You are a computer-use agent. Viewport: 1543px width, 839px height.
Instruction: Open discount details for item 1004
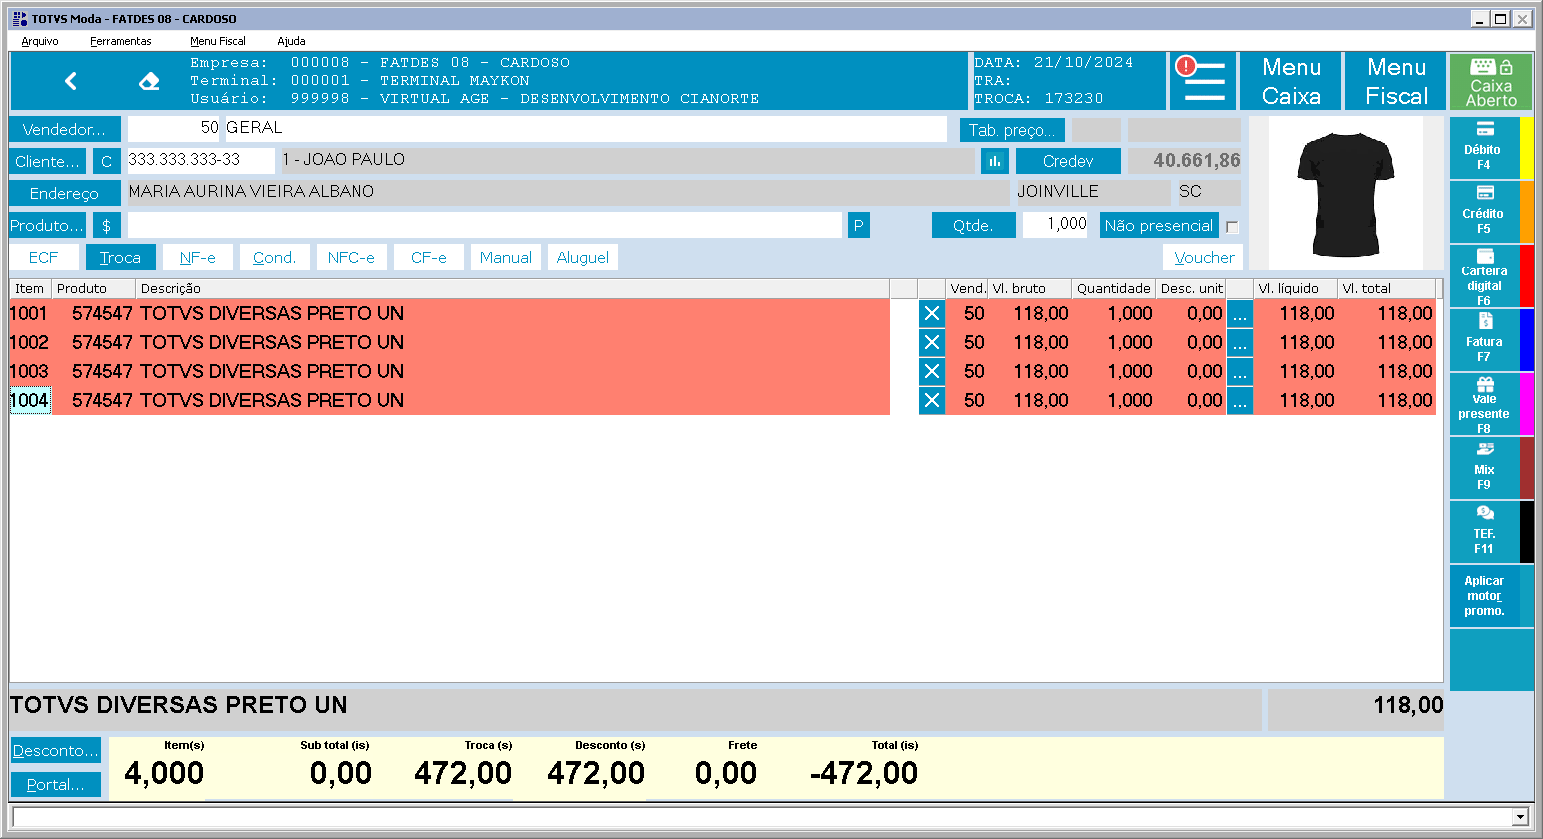1240,401
